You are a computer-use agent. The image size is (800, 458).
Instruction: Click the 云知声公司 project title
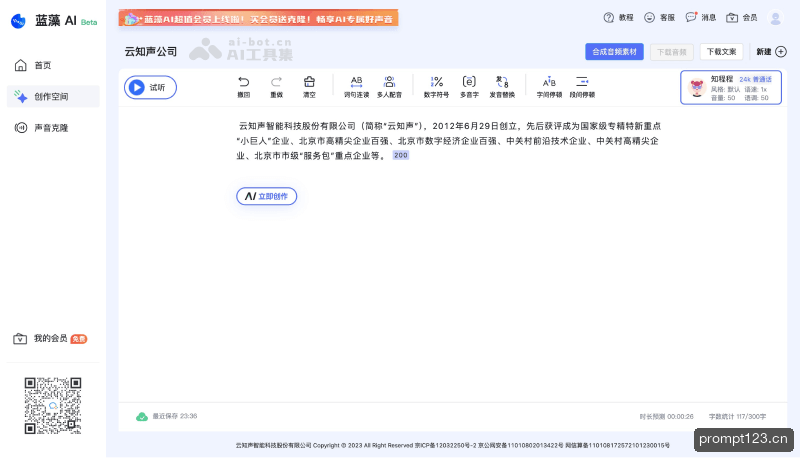151,52
